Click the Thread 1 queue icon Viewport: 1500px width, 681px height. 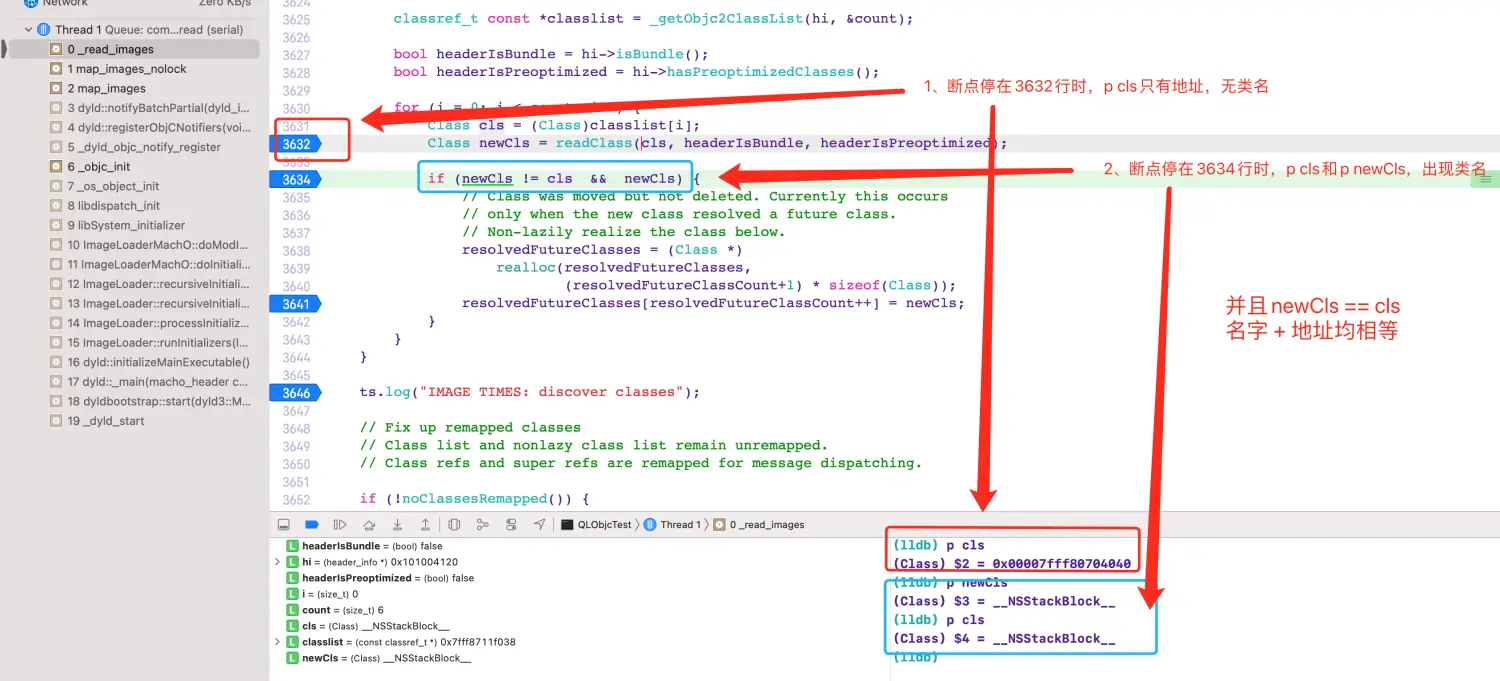(44, 30)
